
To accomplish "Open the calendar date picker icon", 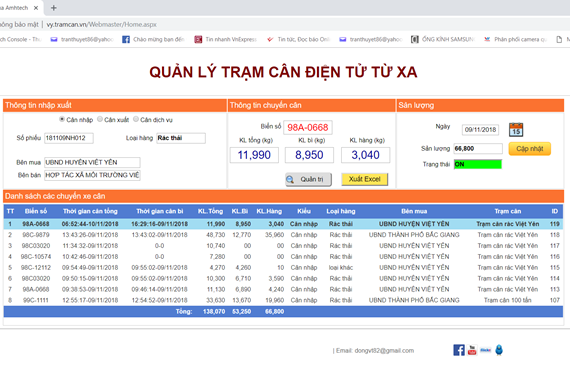I will [x=516, y=129].
